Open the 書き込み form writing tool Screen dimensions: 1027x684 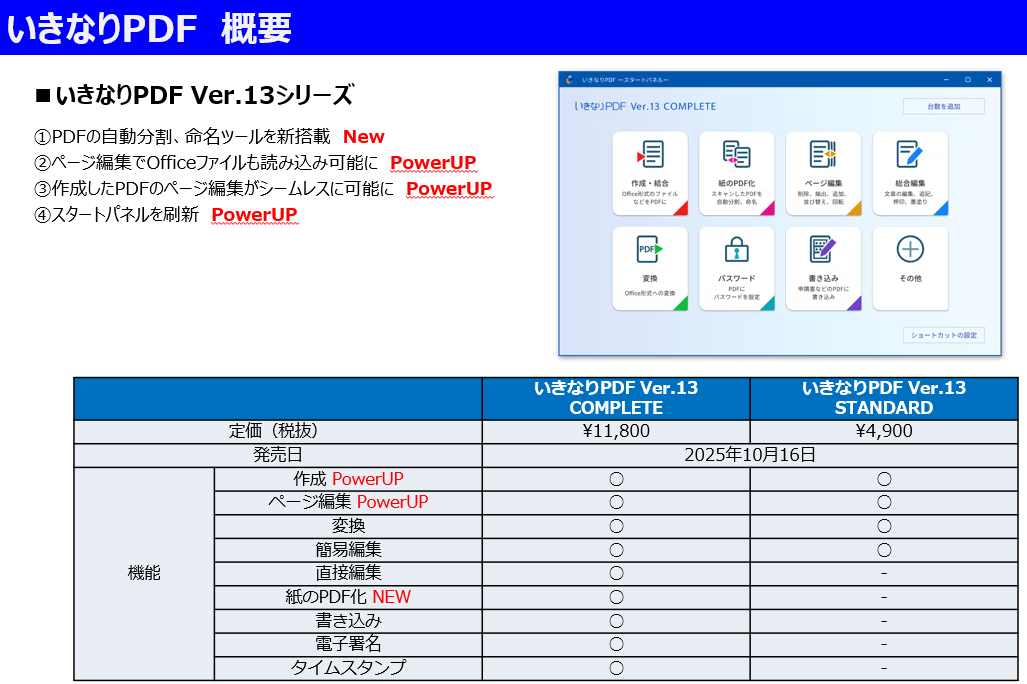click(824, 268)
